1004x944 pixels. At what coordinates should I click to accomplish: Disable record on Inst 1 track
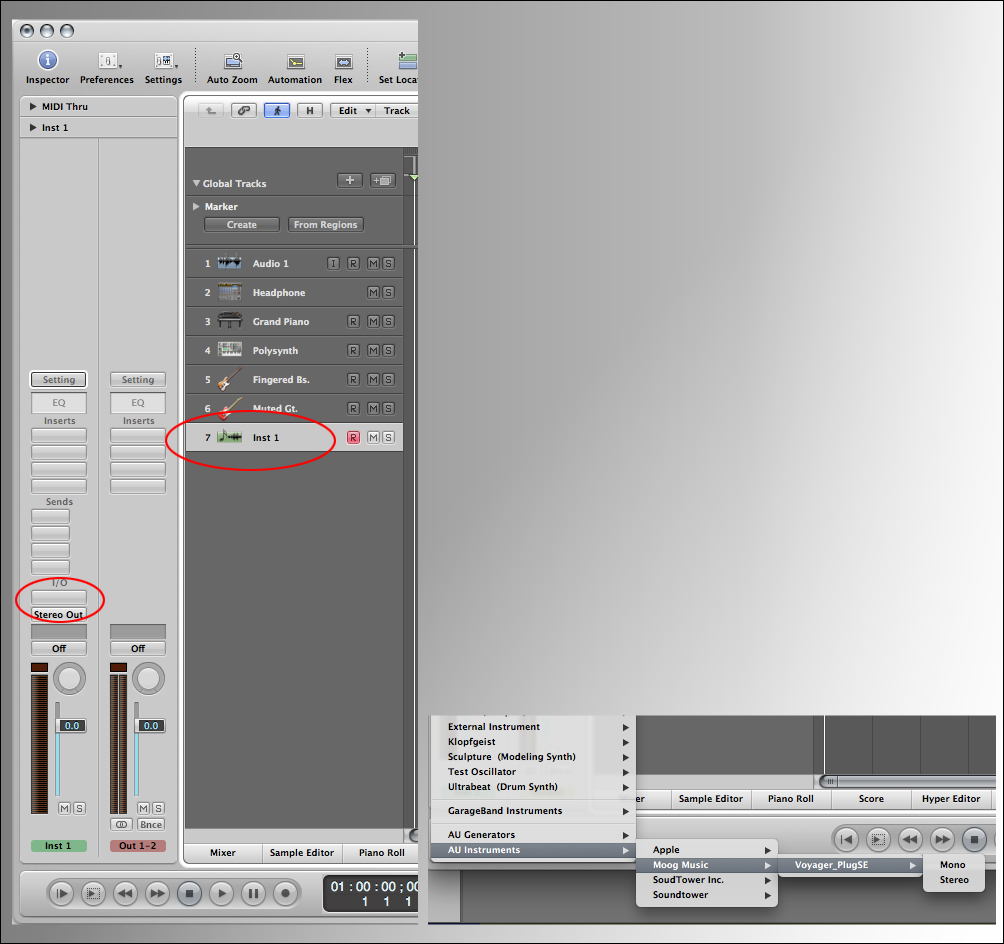tap(353, 438)
